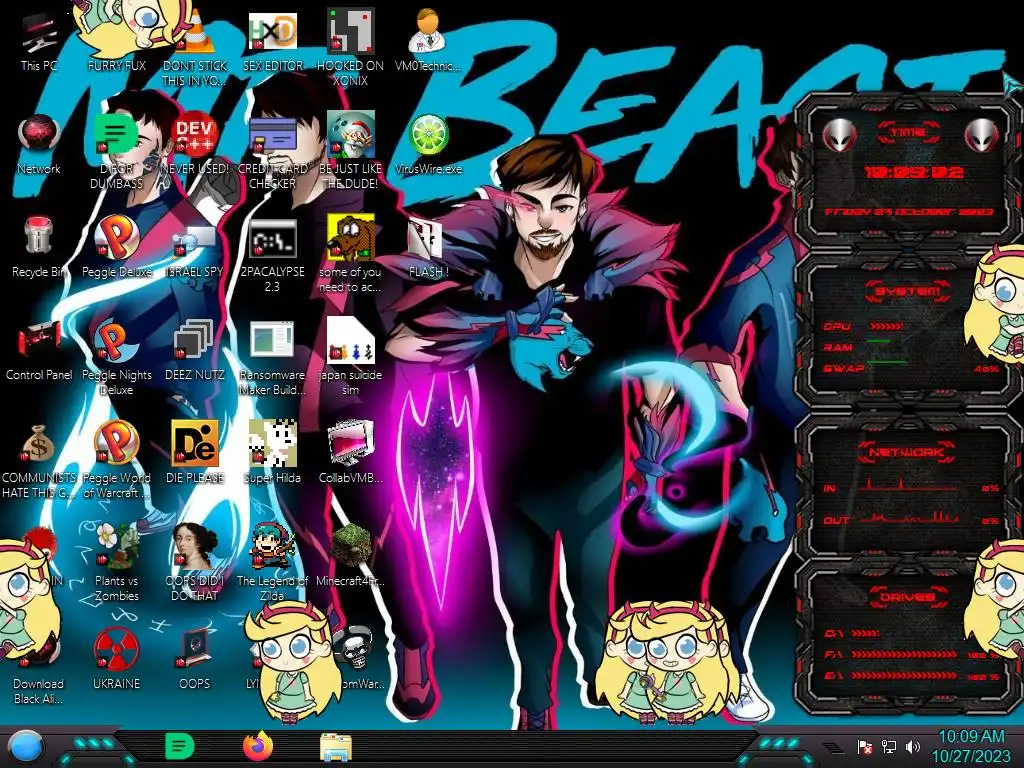1024x768 pixels.
Task: Click the E:\ drive usage bar
Action: pyautogui.click(x=905, y=676)
